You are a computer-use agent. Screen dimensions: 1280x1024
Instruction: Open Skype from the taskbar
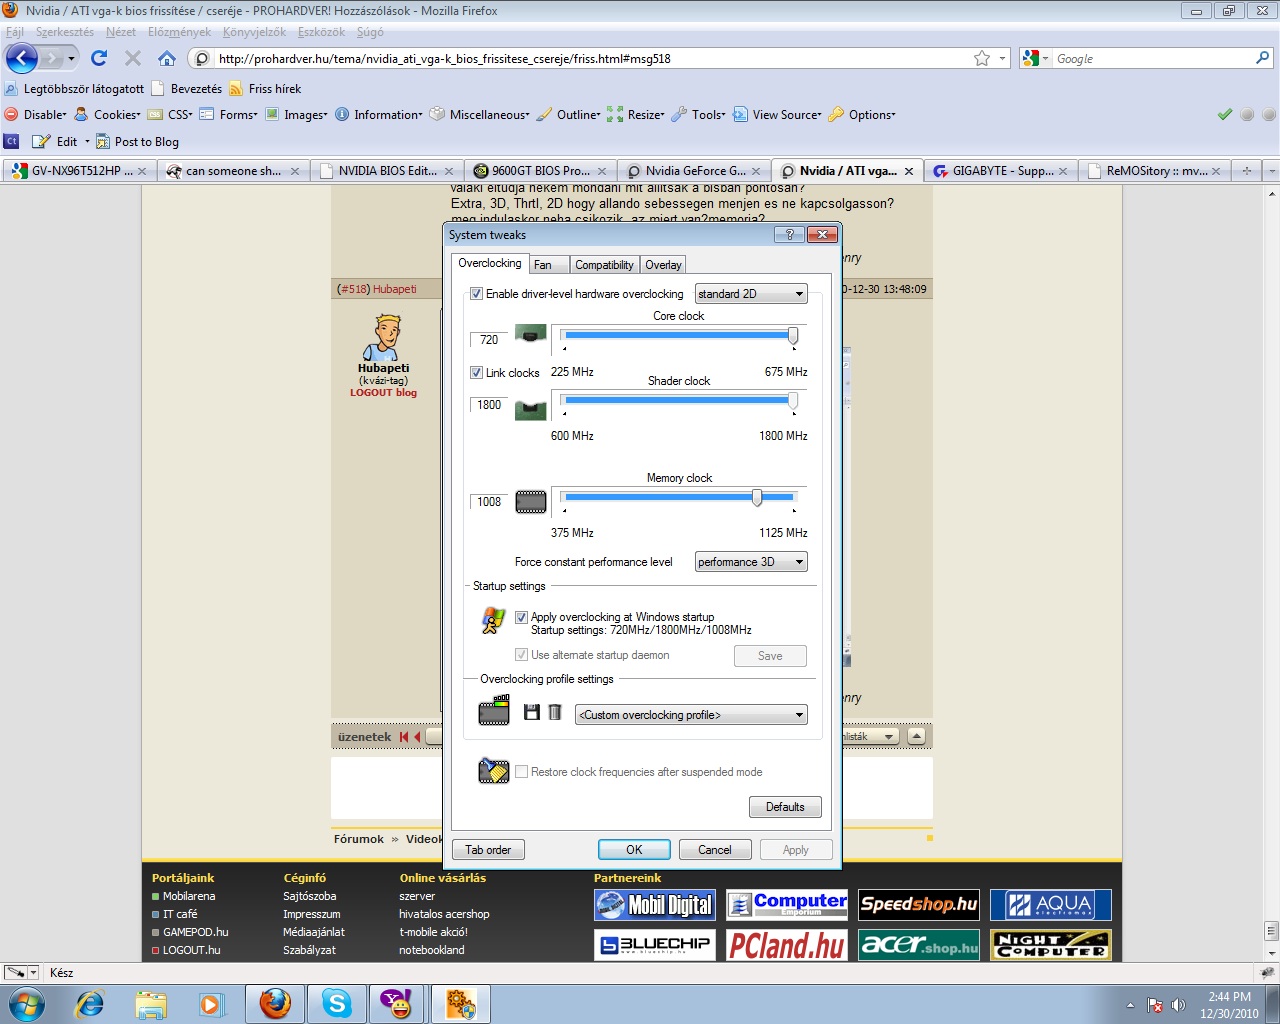pyautogui.click(x=337, y=1003)
